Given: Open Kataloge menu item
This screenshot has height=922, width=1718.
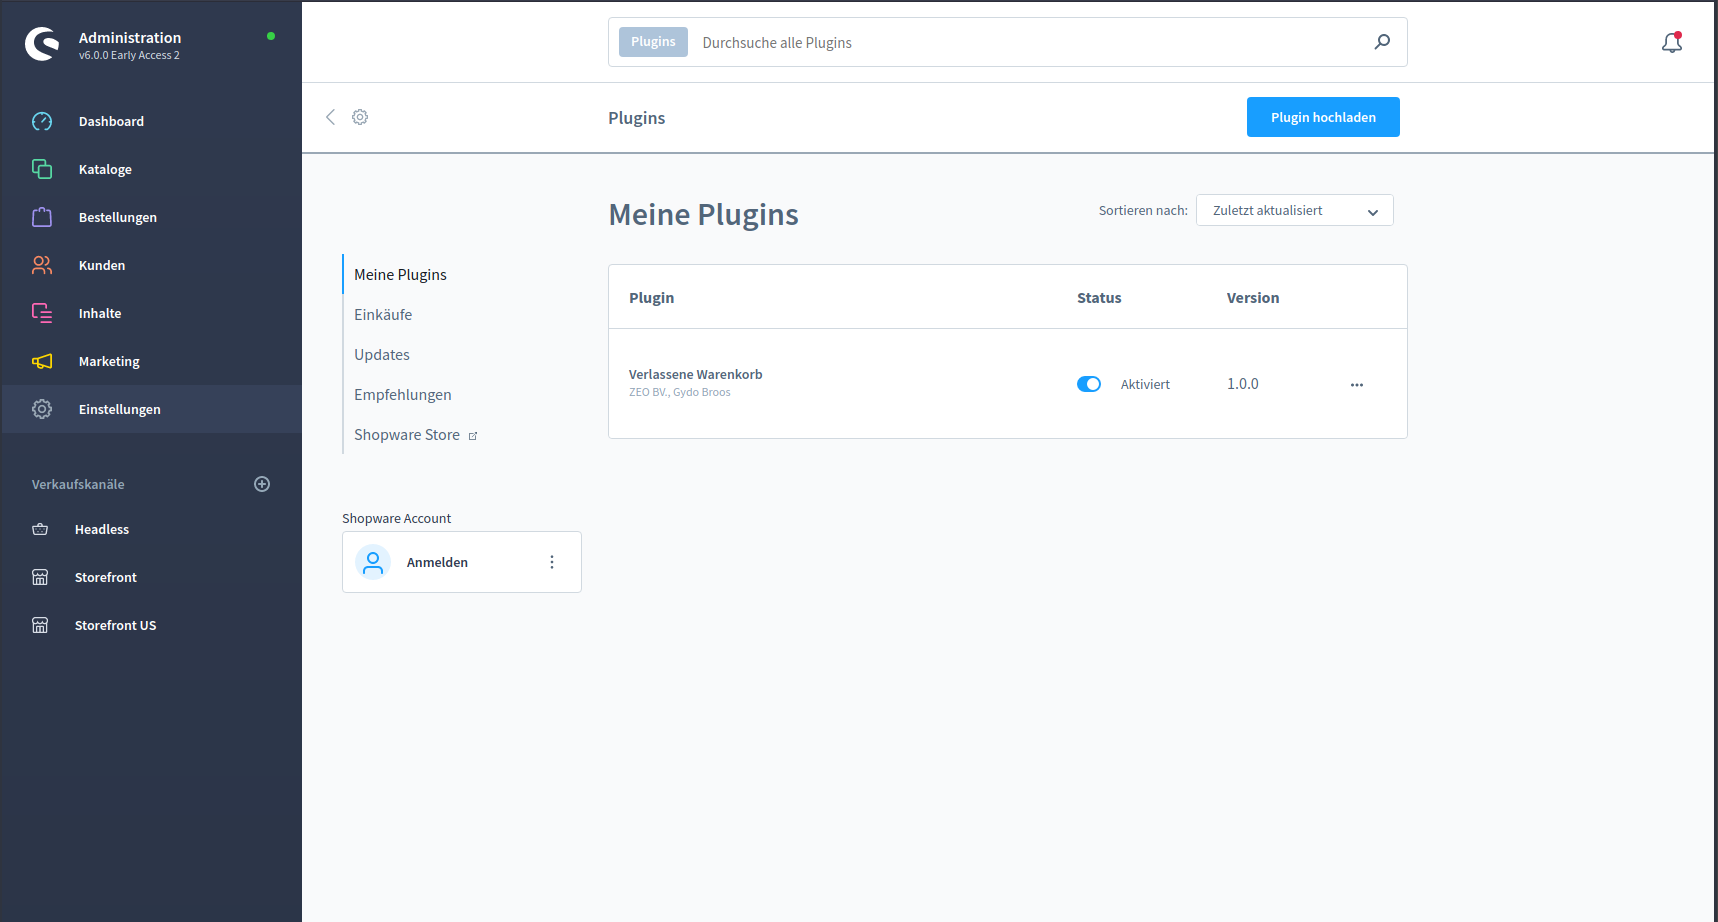Looking at the screenshot, I should coord(152,169).
